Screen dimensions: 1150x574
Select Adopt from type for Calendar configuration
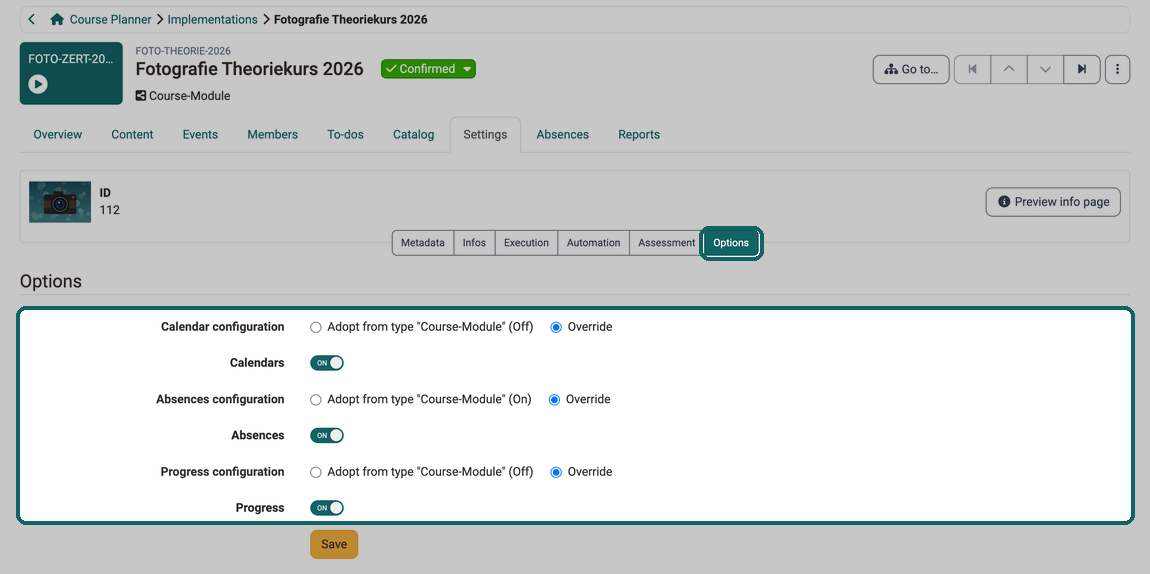[315, 327]
